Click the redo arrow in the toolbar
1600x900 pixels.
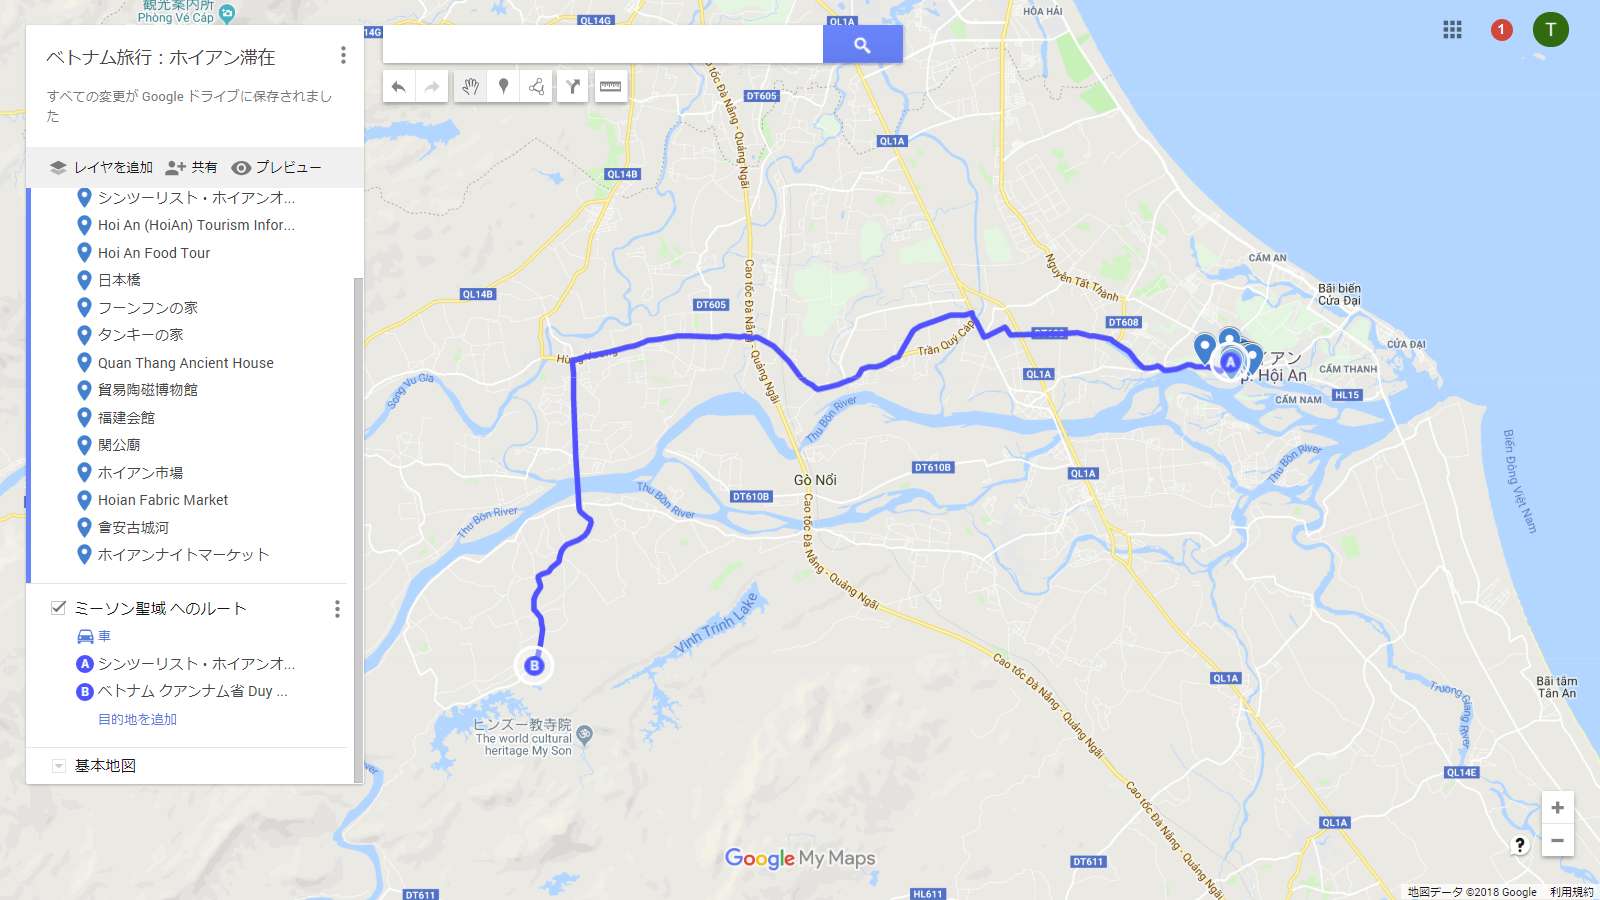coord(432,87)
